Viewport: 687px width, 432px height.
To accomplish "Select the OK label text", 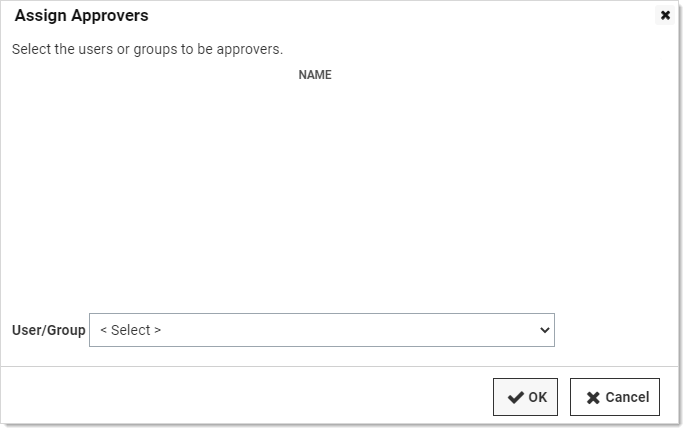I will (537, 397).
